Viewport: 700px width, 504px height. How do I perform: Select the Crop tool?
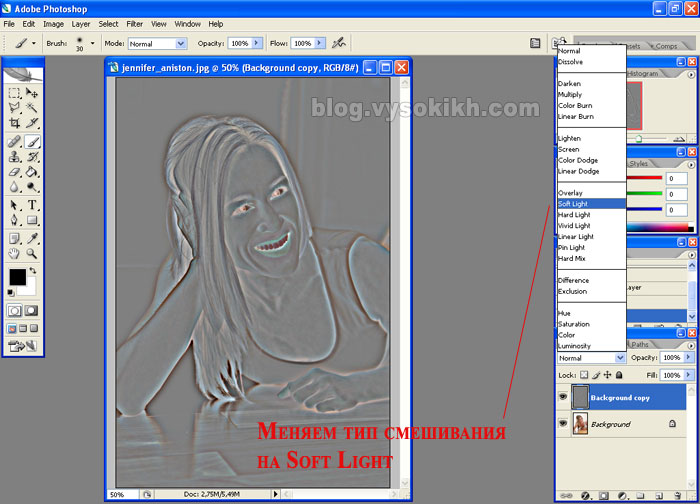pyautogui.click(x=14, y=123)
